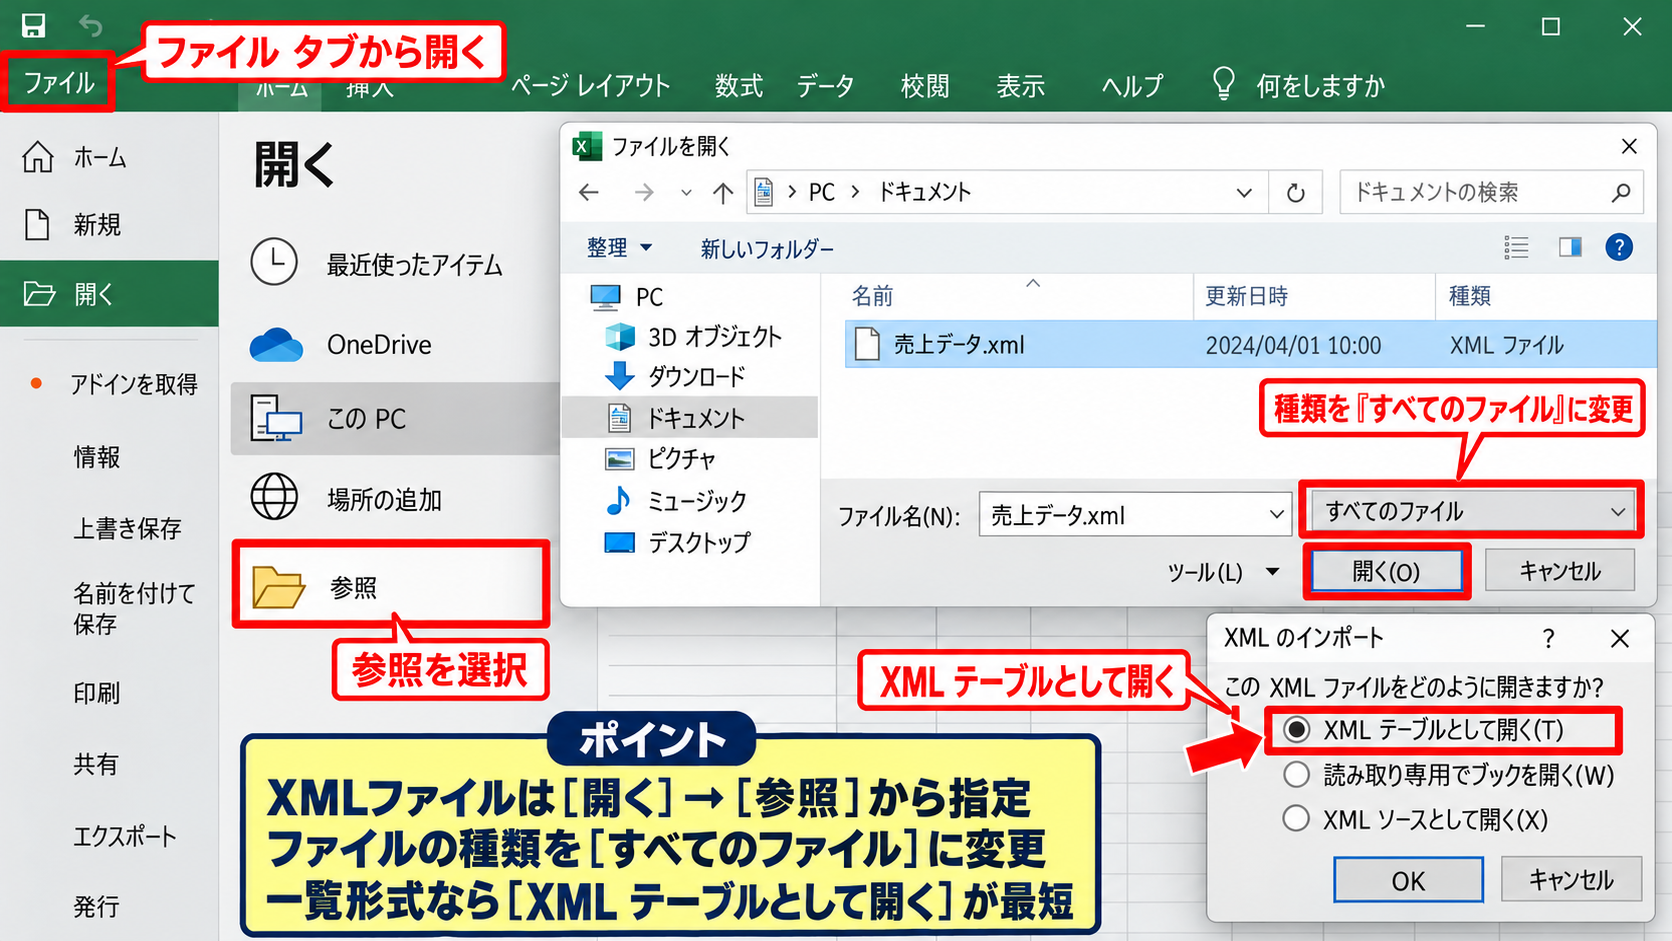Refresh the Documents folder view
1672x941 pixels.
click(x=1296, y=192)
